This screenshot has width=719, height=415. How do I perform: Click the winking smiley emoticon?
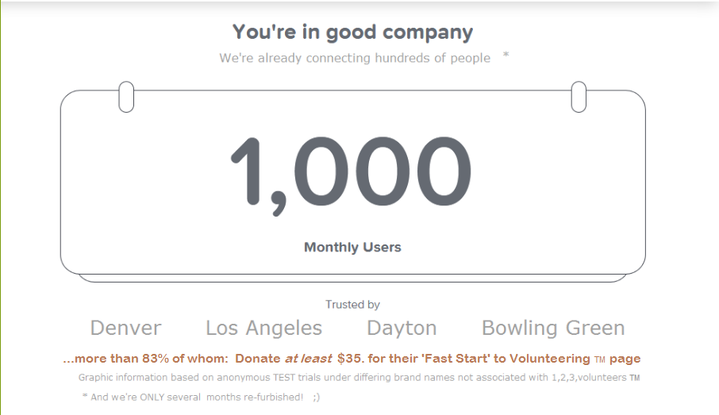(316, 397)
